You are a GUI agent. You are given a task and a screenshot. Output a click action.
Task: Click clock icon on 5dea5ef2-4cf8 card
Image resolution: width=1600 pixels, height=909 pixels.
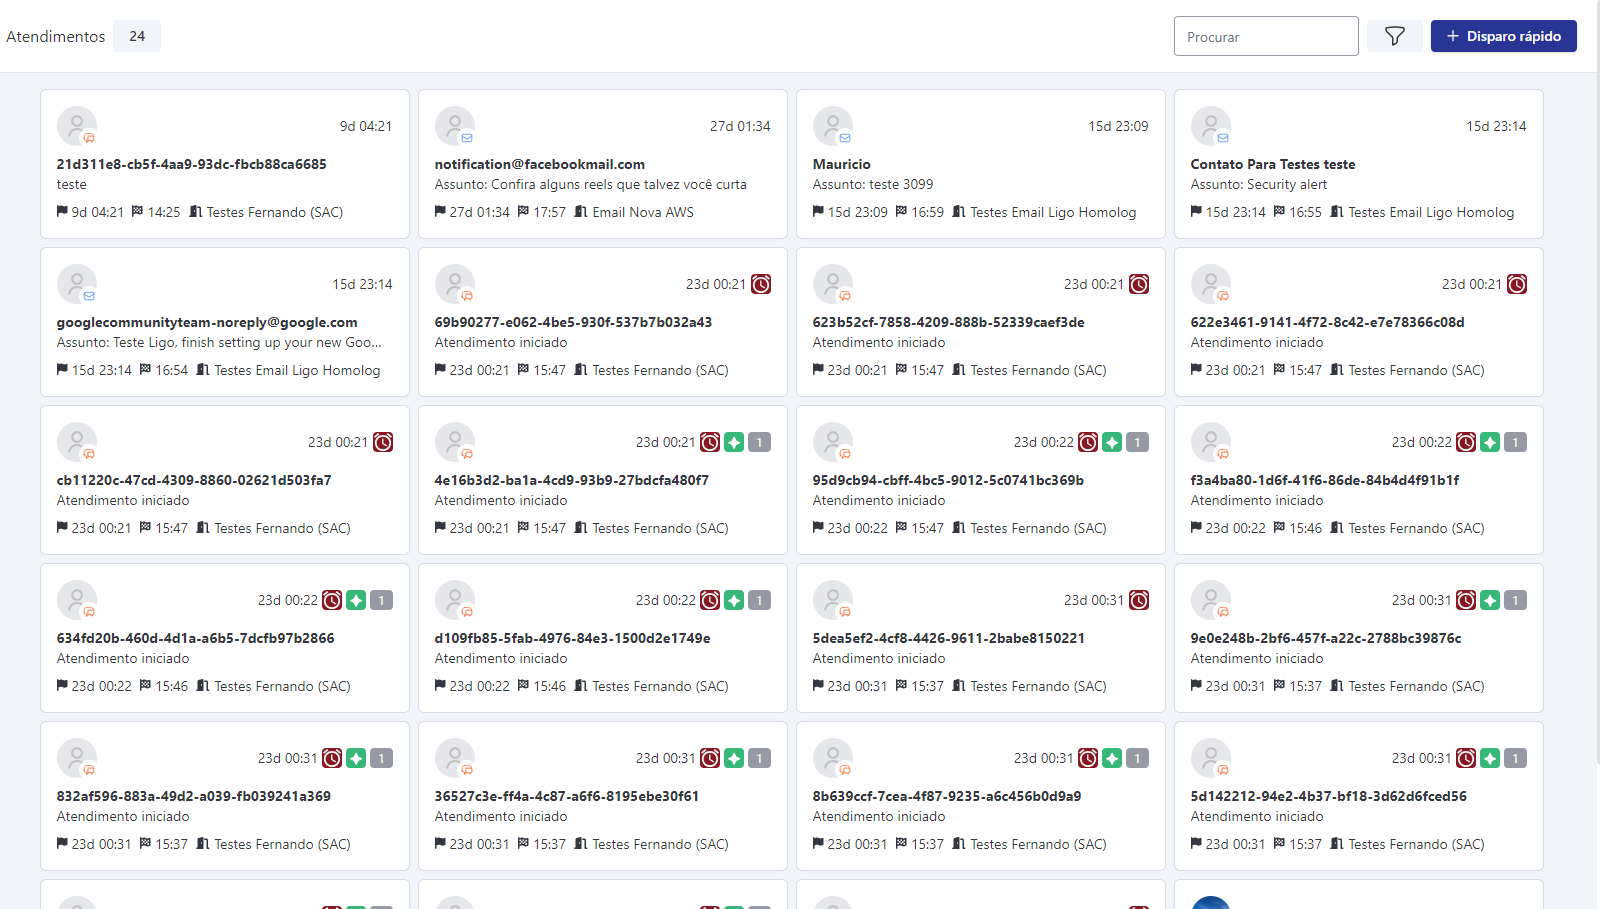pos(1139,600)
